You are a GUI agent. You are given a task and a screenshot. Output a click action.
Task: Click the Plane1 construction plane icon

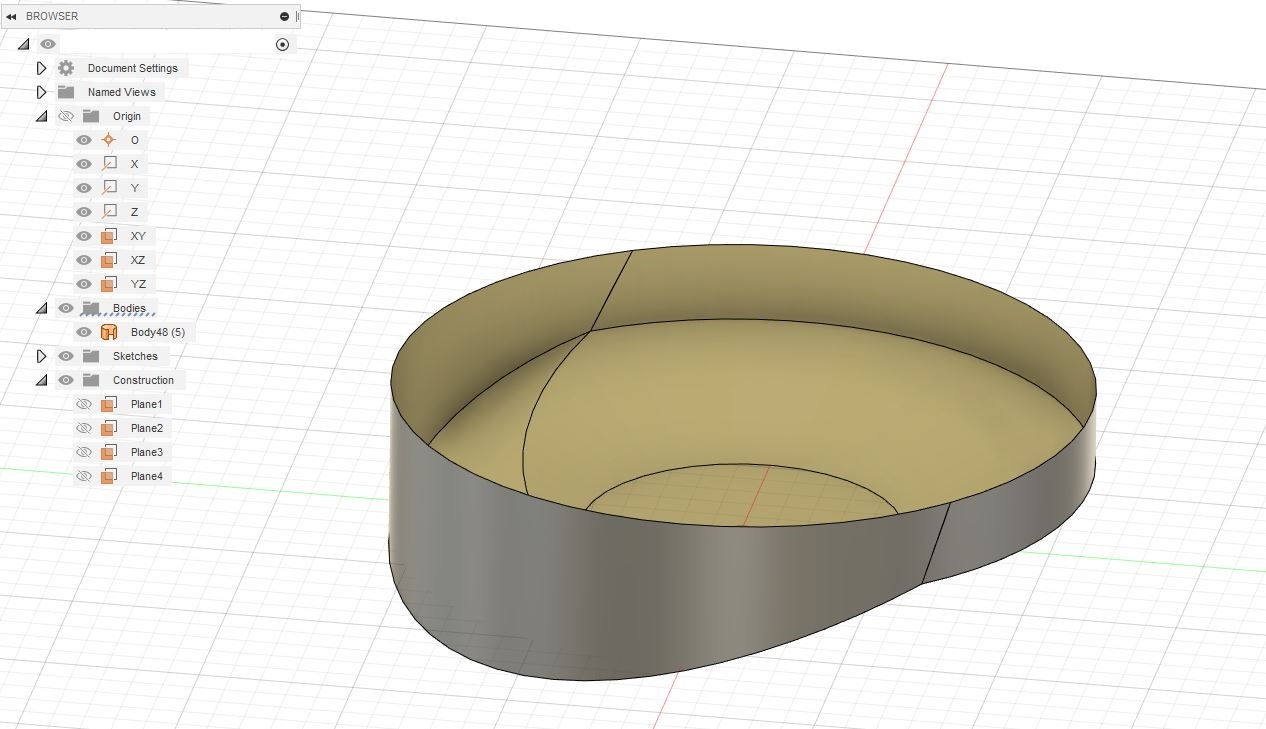point(109,404)
